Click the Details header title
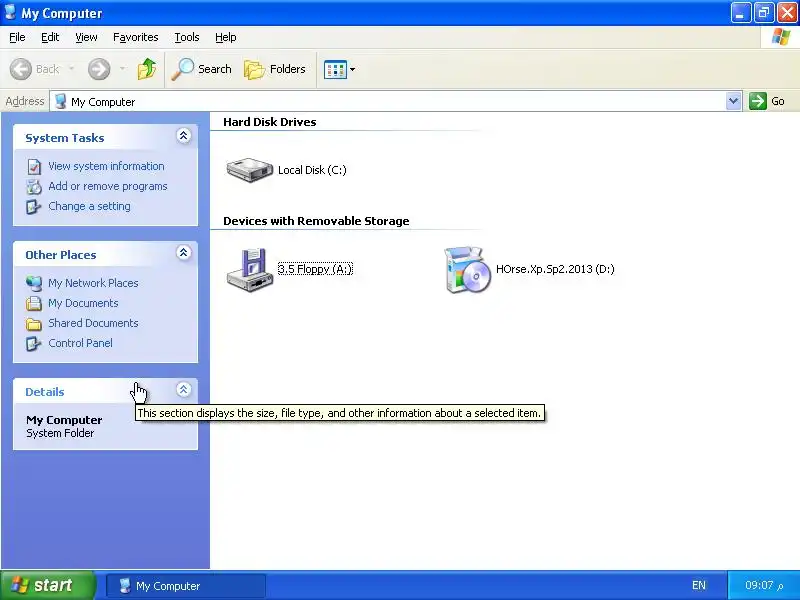The image size is (800, 600). (x=45, y=392)
